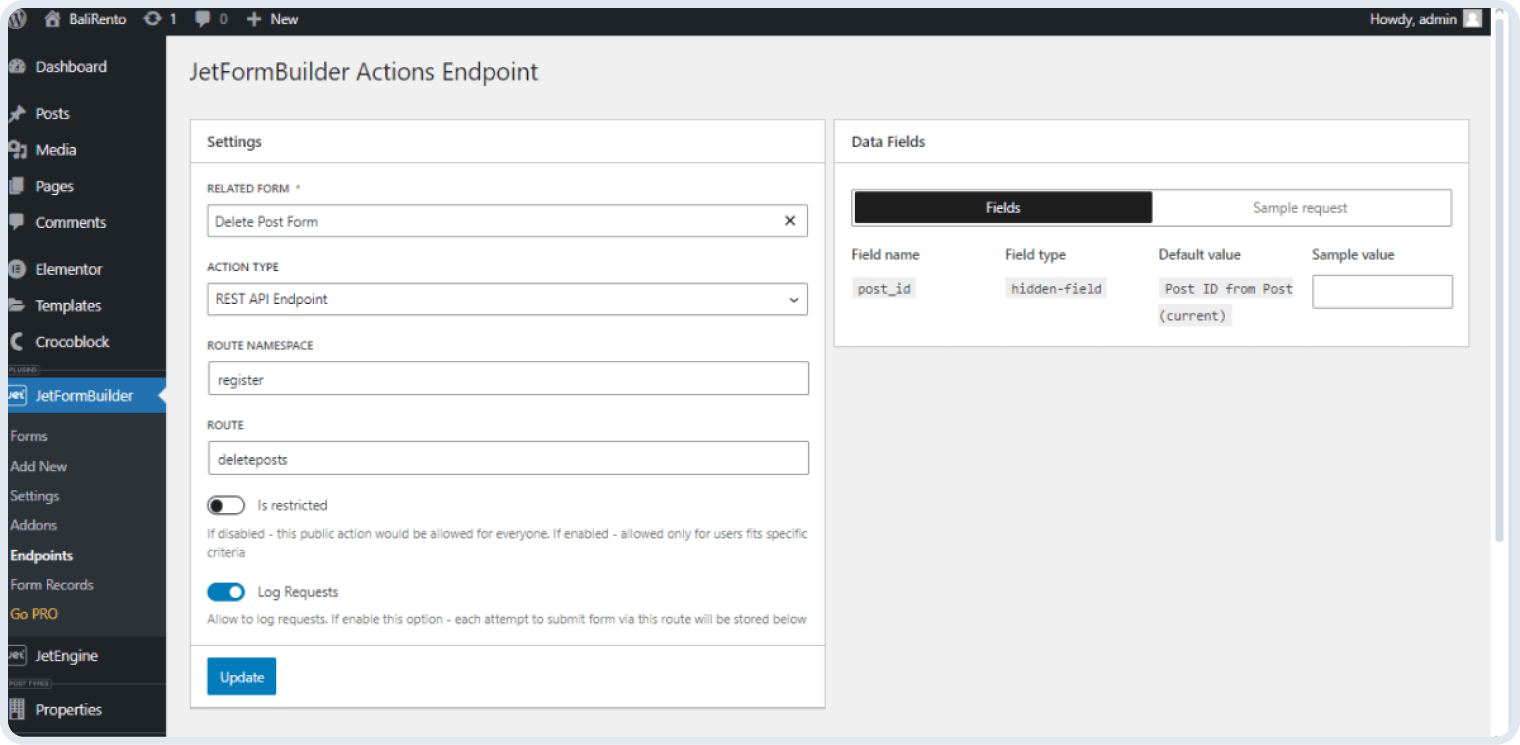Open Properties post type via grid icon

(x=18, y=709)
